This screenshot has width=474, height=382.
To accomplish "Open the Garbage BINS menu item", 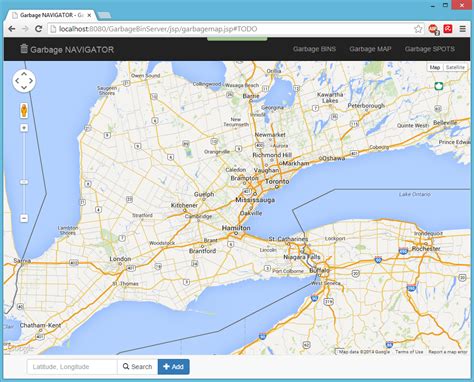I will pos(314,49).
